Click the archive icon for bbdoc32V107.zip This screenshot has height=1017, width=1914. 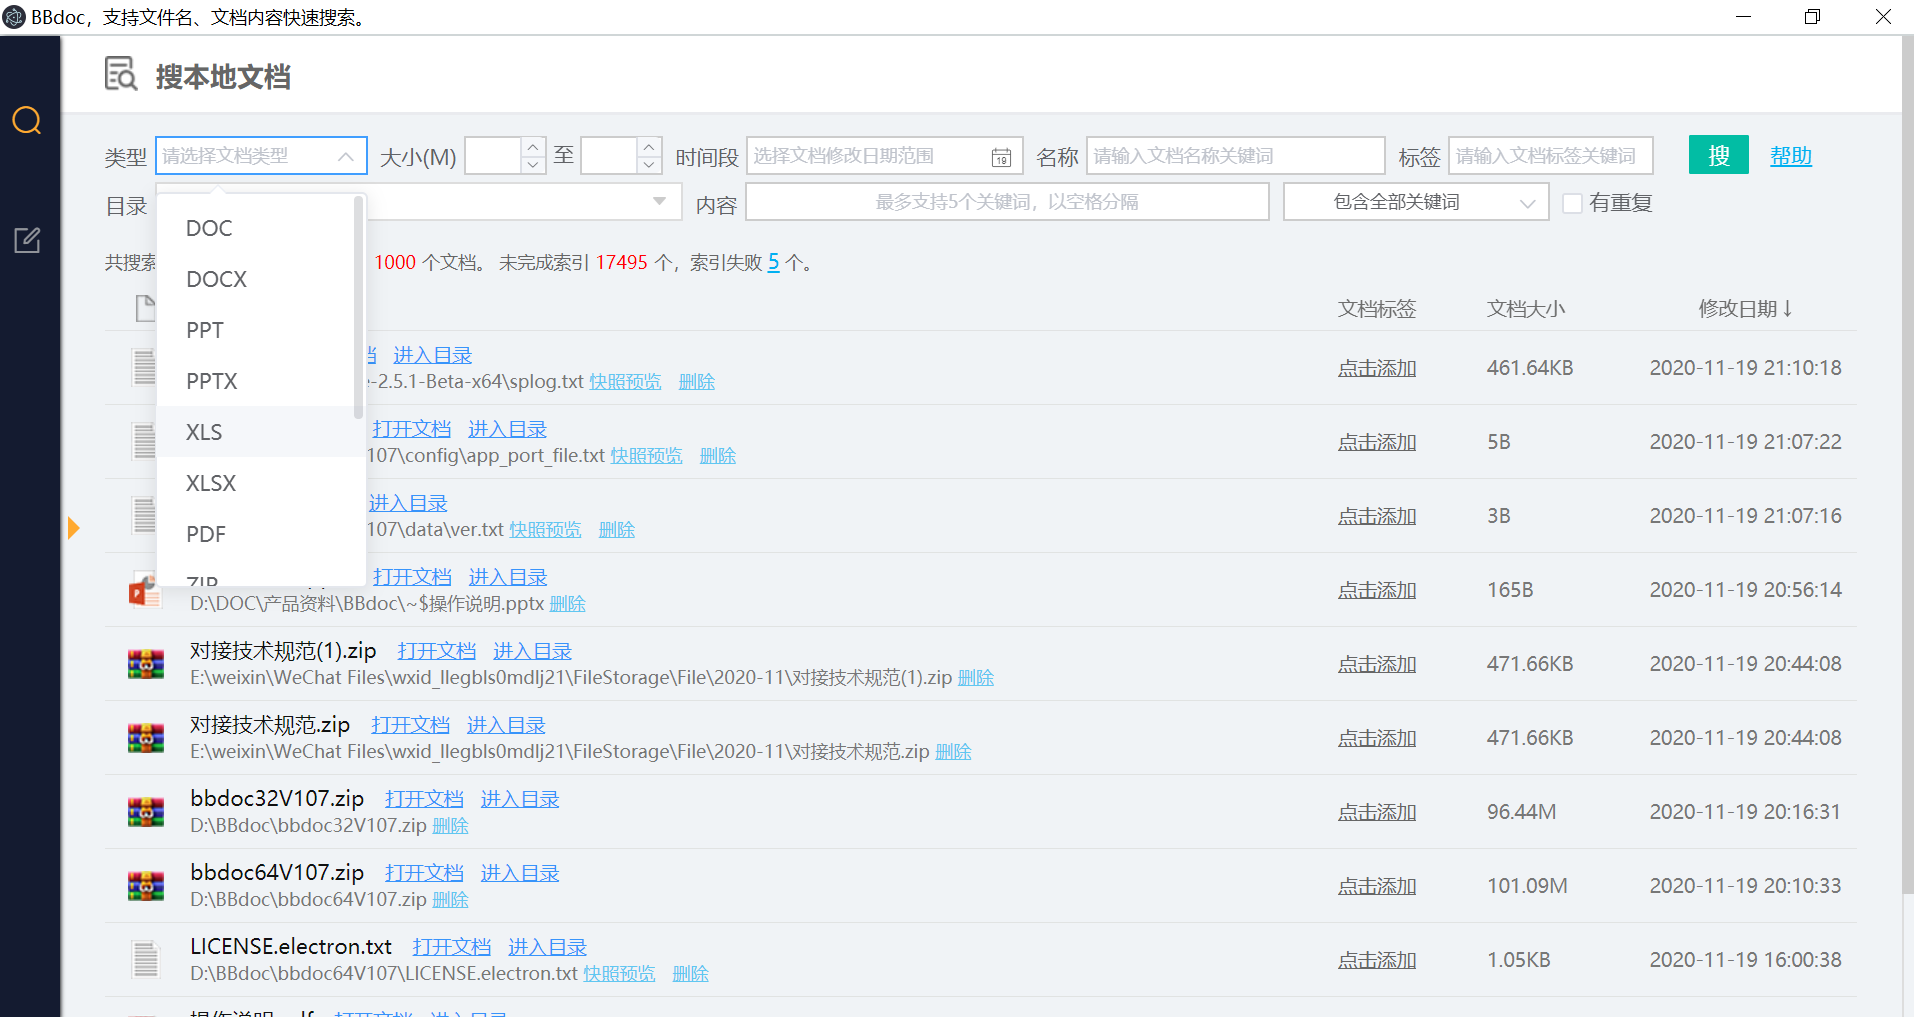(146, 812)
